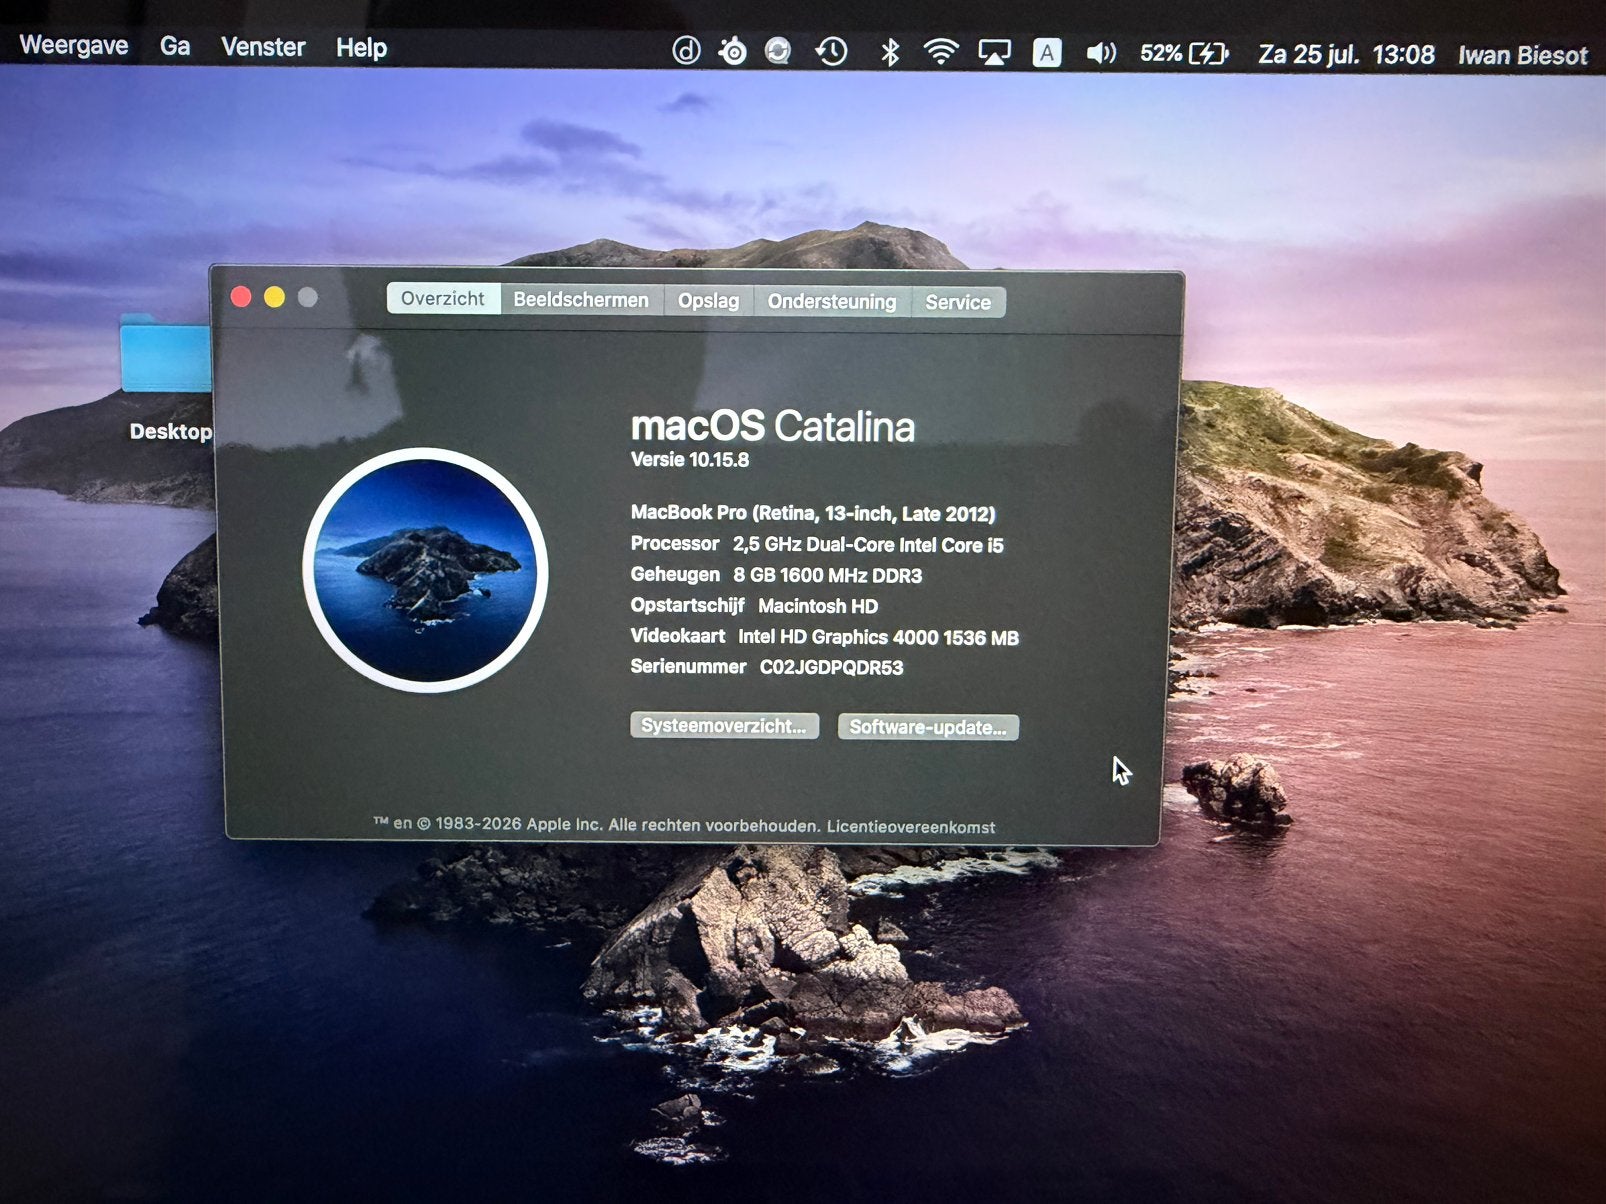
Task: Click the date and time Za 25 jul. 13:08
Action: 1346,55
